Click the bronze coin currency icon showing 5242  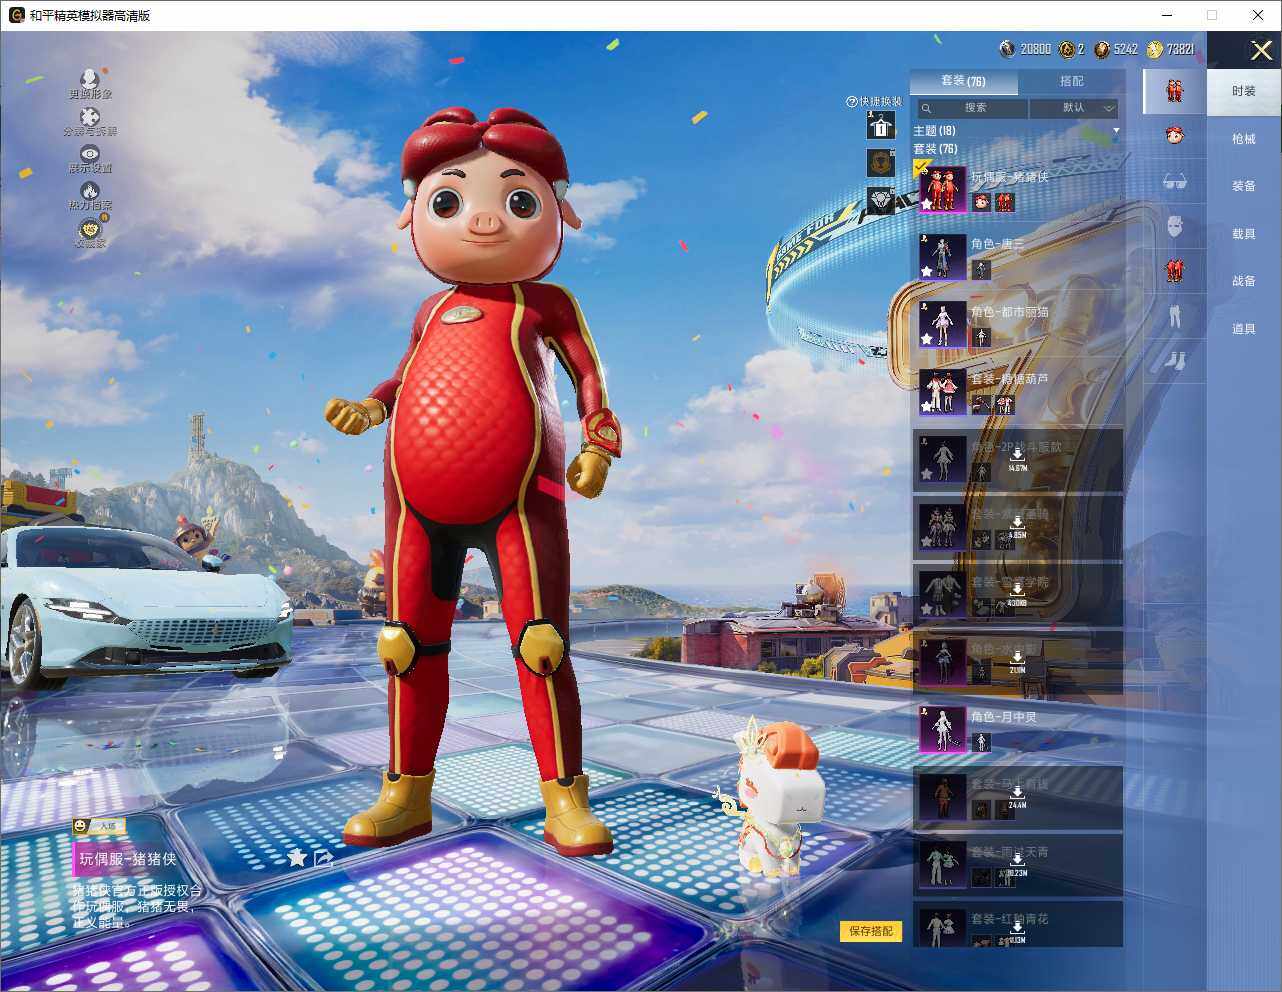(1102, 49)
